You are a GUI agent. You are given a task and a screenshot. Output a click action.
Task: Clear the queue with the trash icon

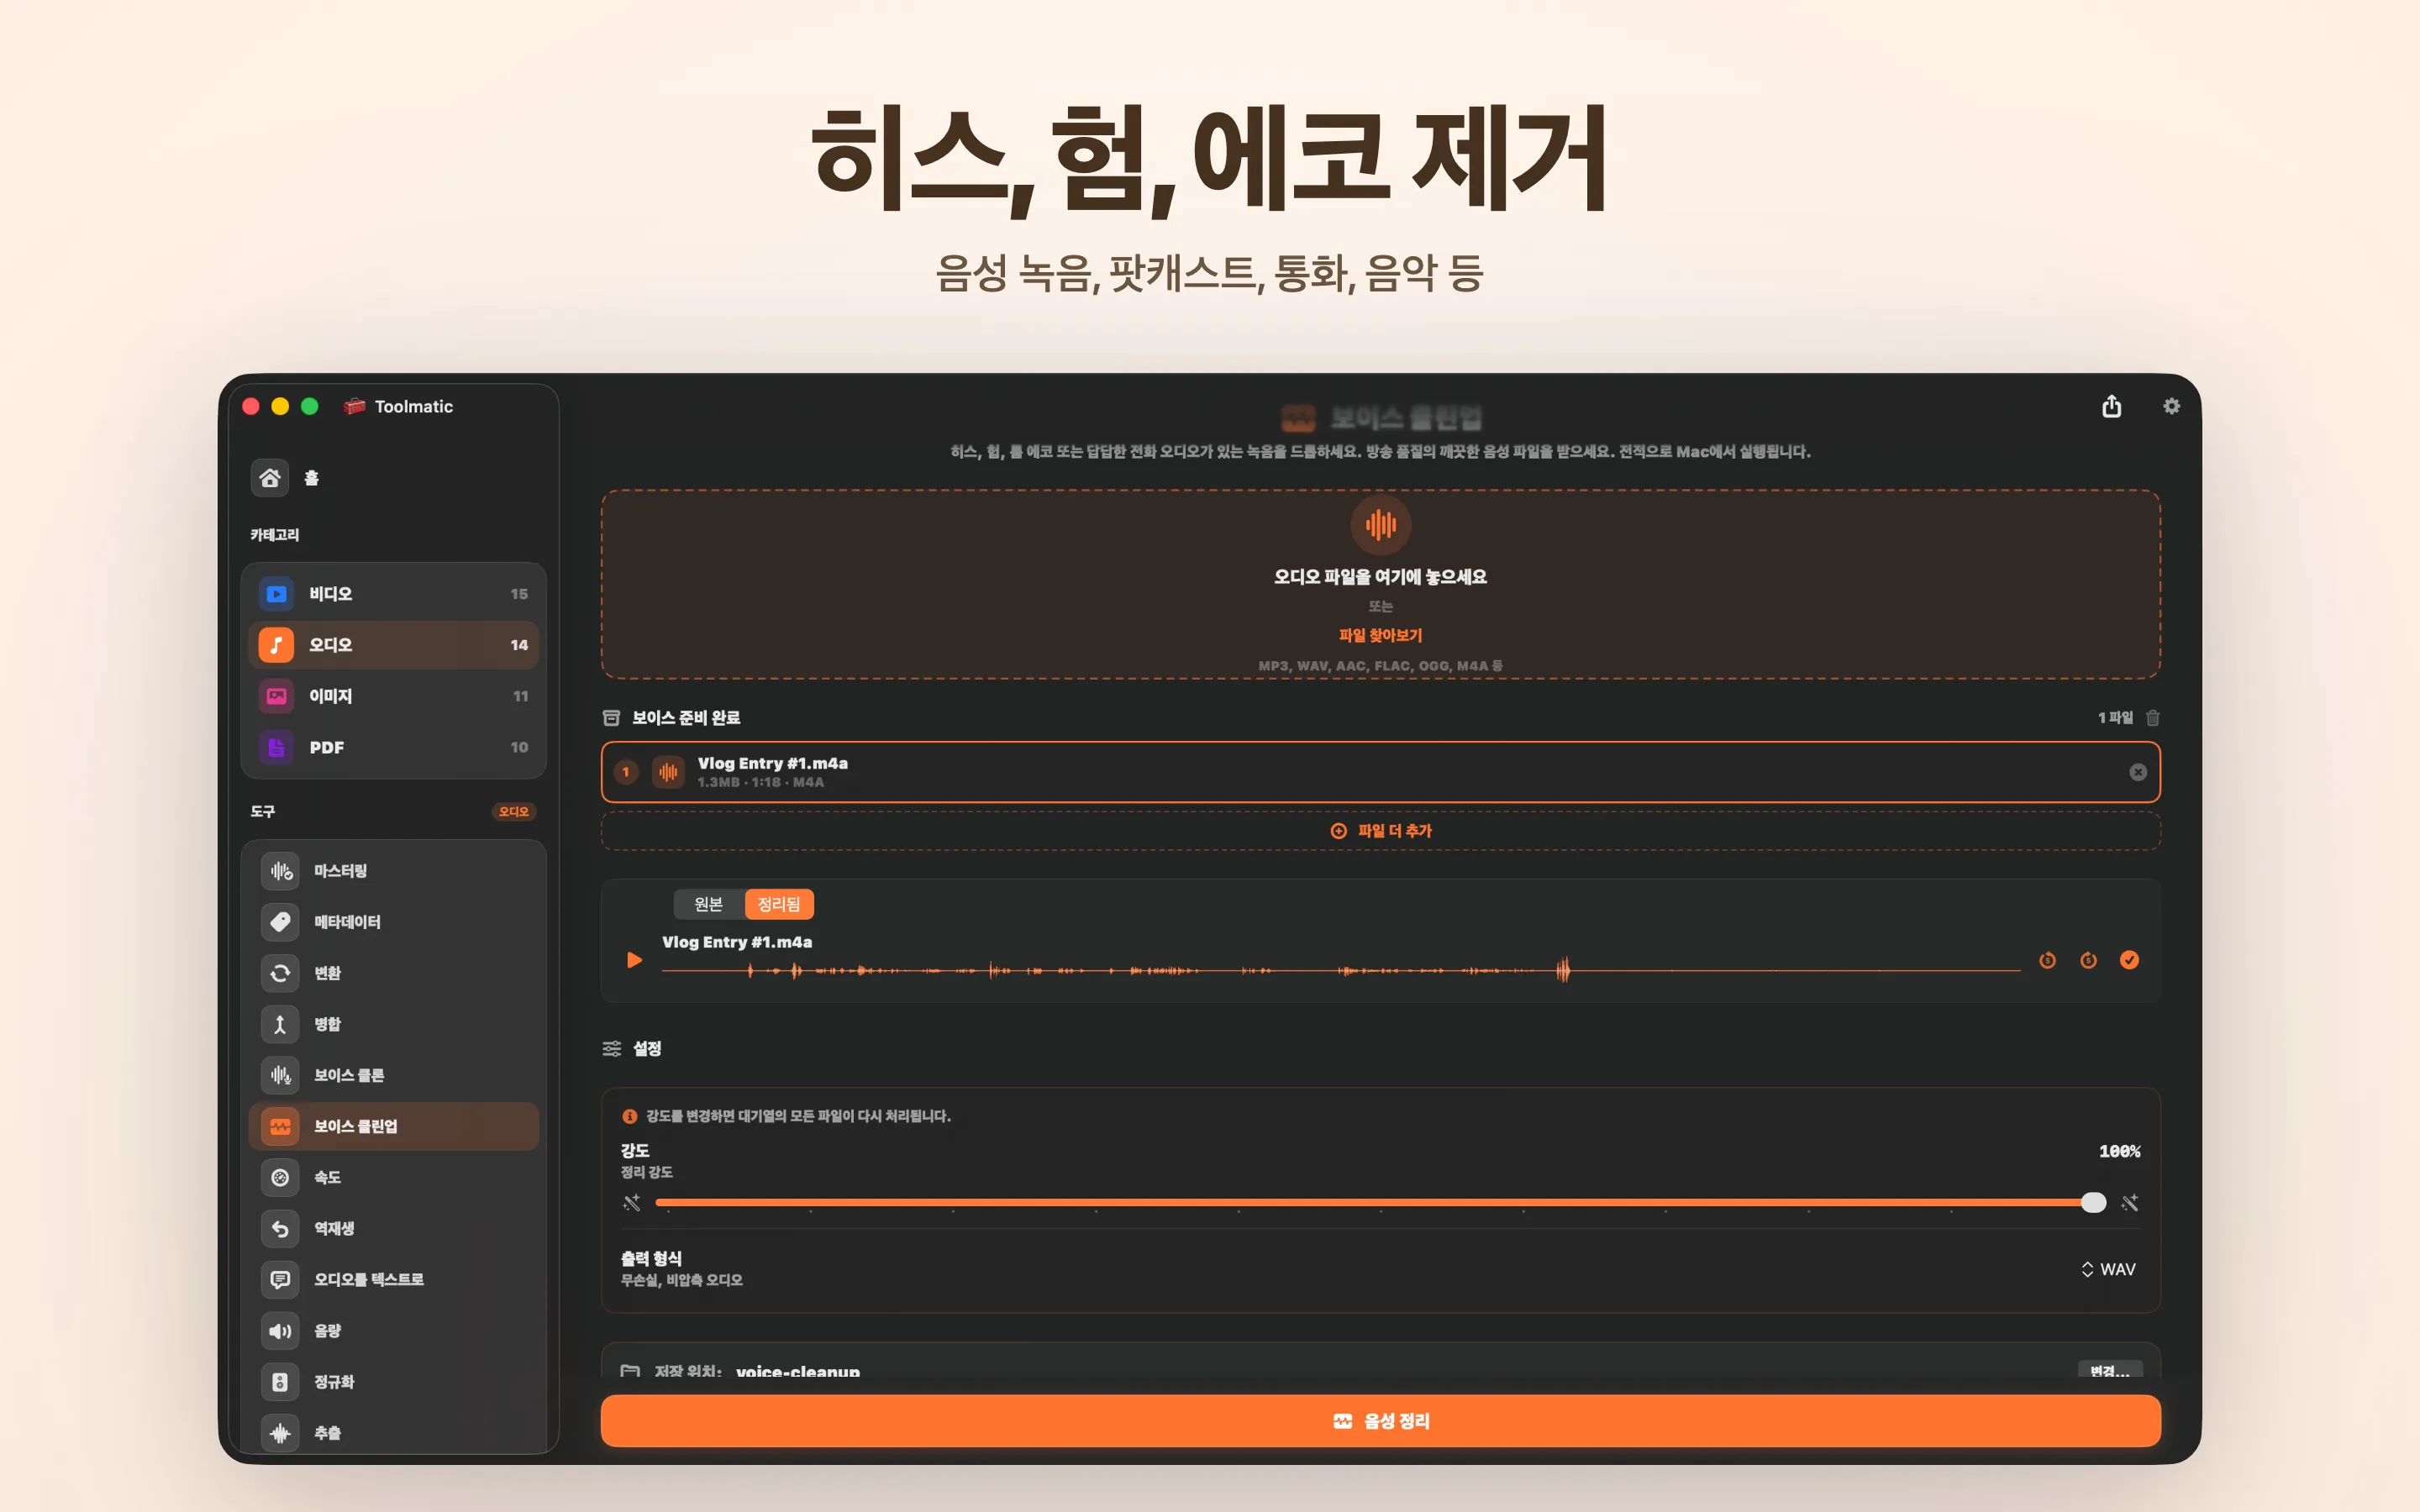2153,718
